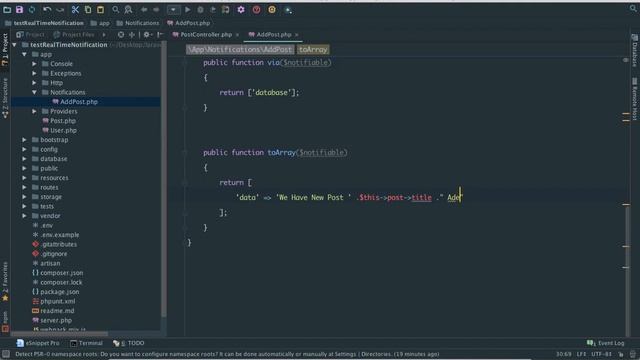Click the Run with Coverage icon

pyautogui.click(x=213, y=9)
